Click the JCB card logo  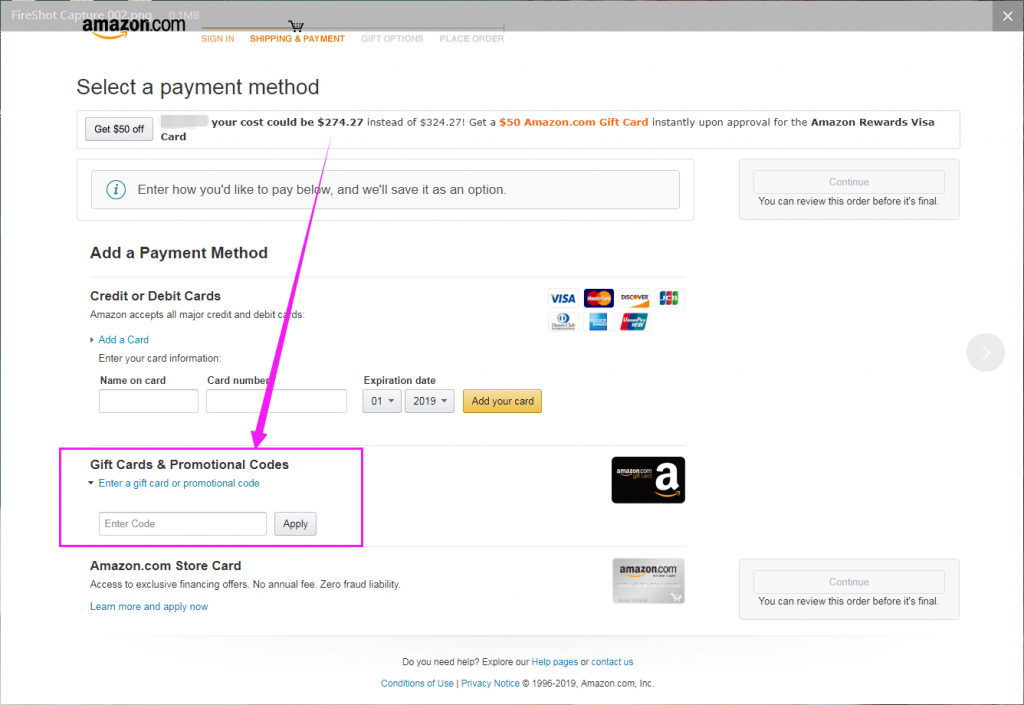pyautogui.click(x=669, y=298)
